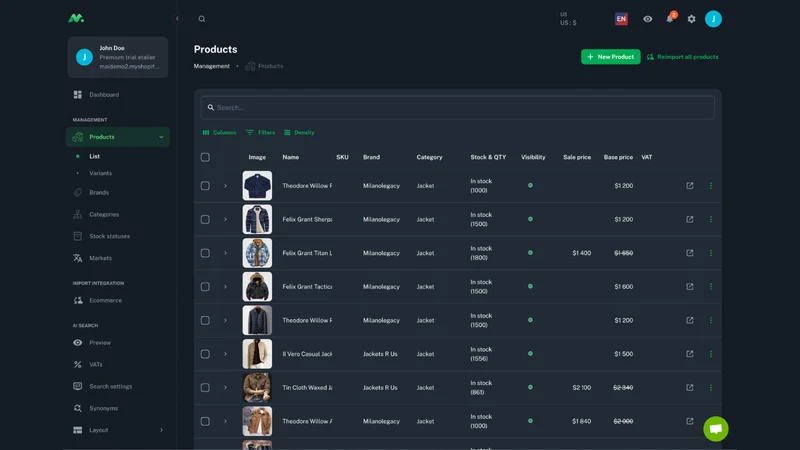This screenshot has width=800, height=450.
Task: Open notifications bell
Action: (x=670, y=19)
